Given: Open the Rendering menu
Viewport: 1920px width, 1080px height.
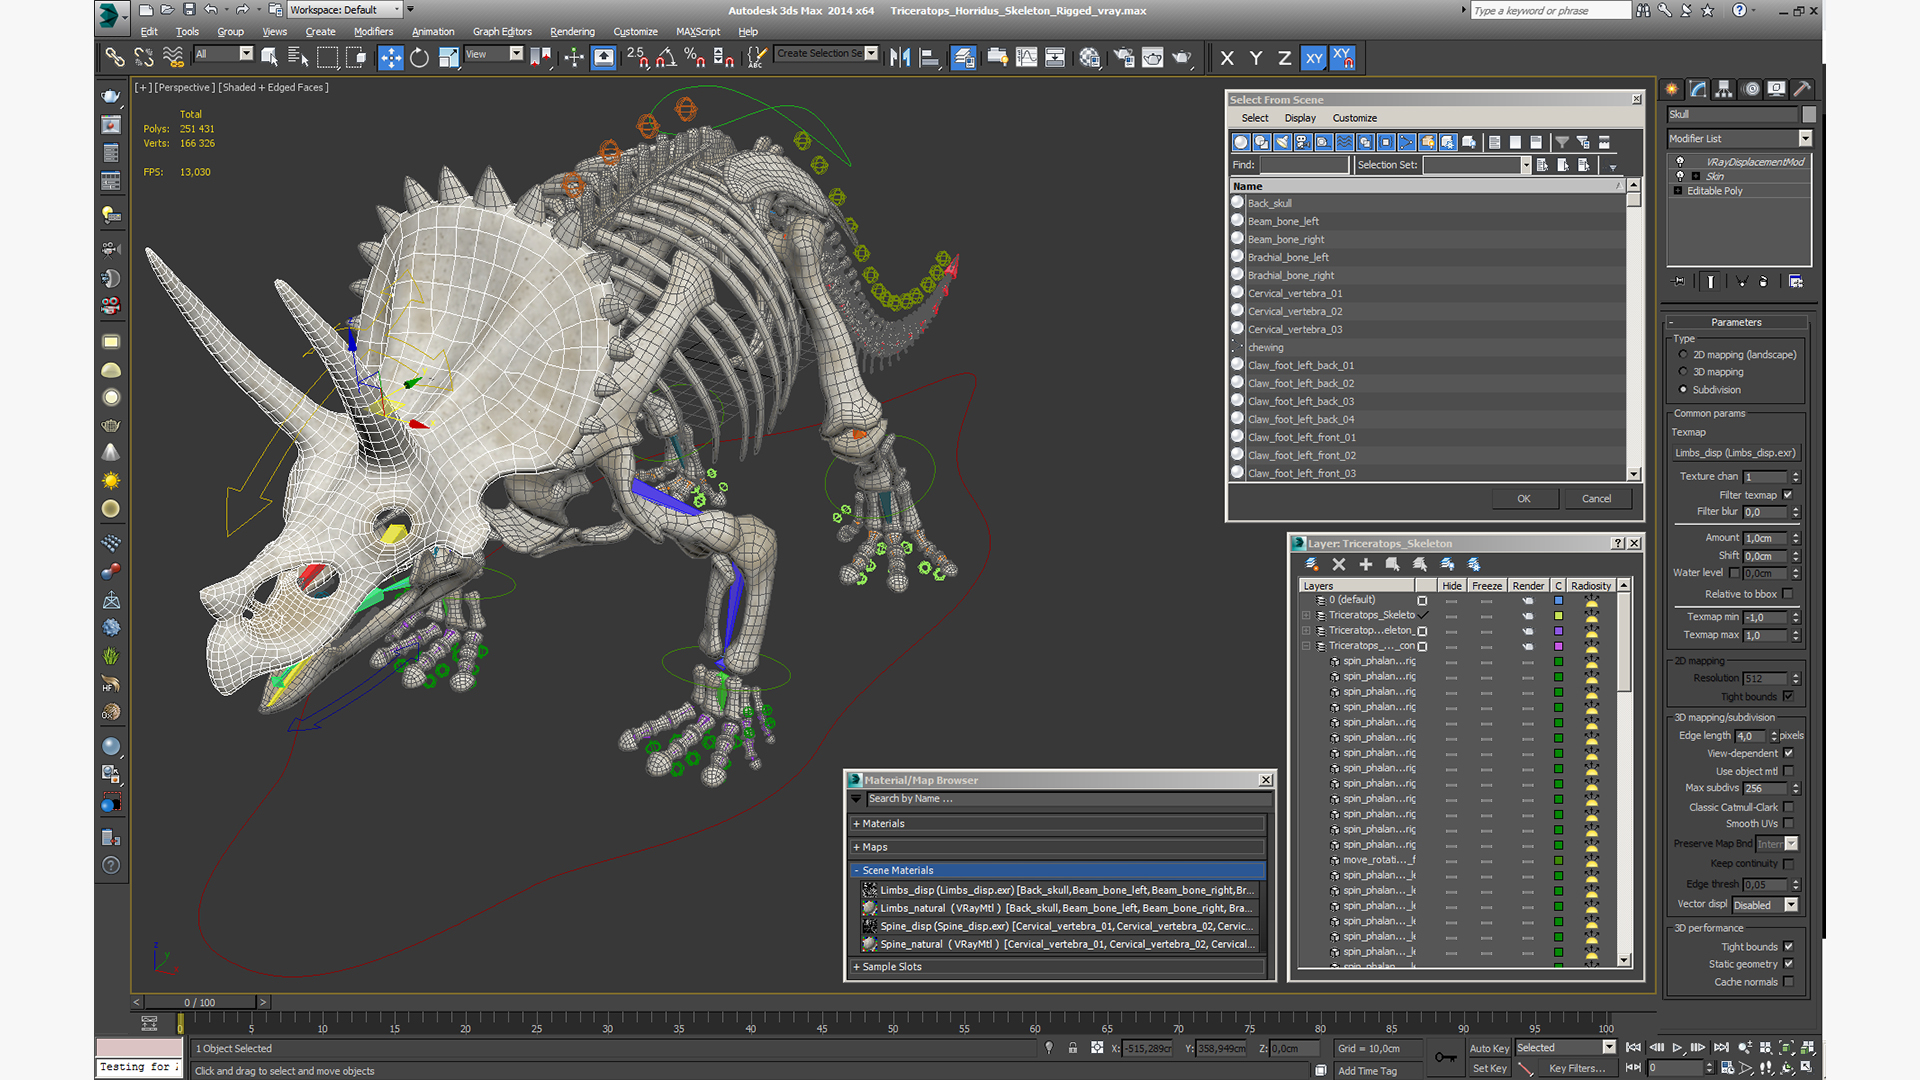Looking at the screenshot, I should point(572,31).
